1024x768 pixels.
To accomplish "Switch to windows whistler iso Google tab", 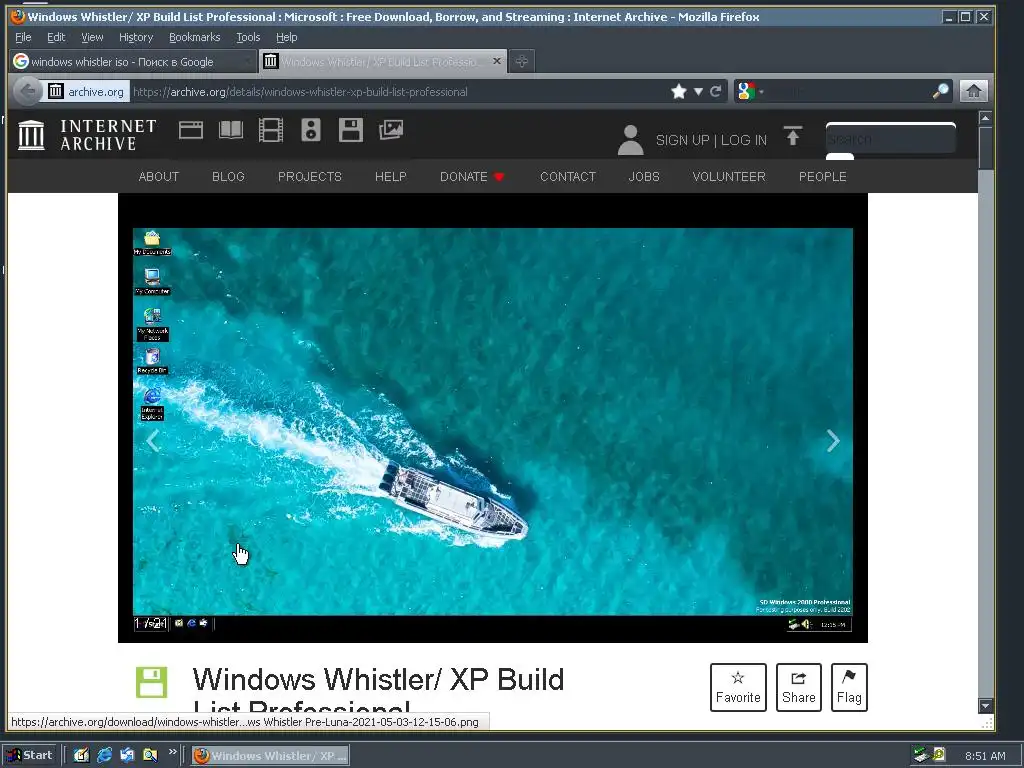I will pyautogui.click(x=133, y=61).
